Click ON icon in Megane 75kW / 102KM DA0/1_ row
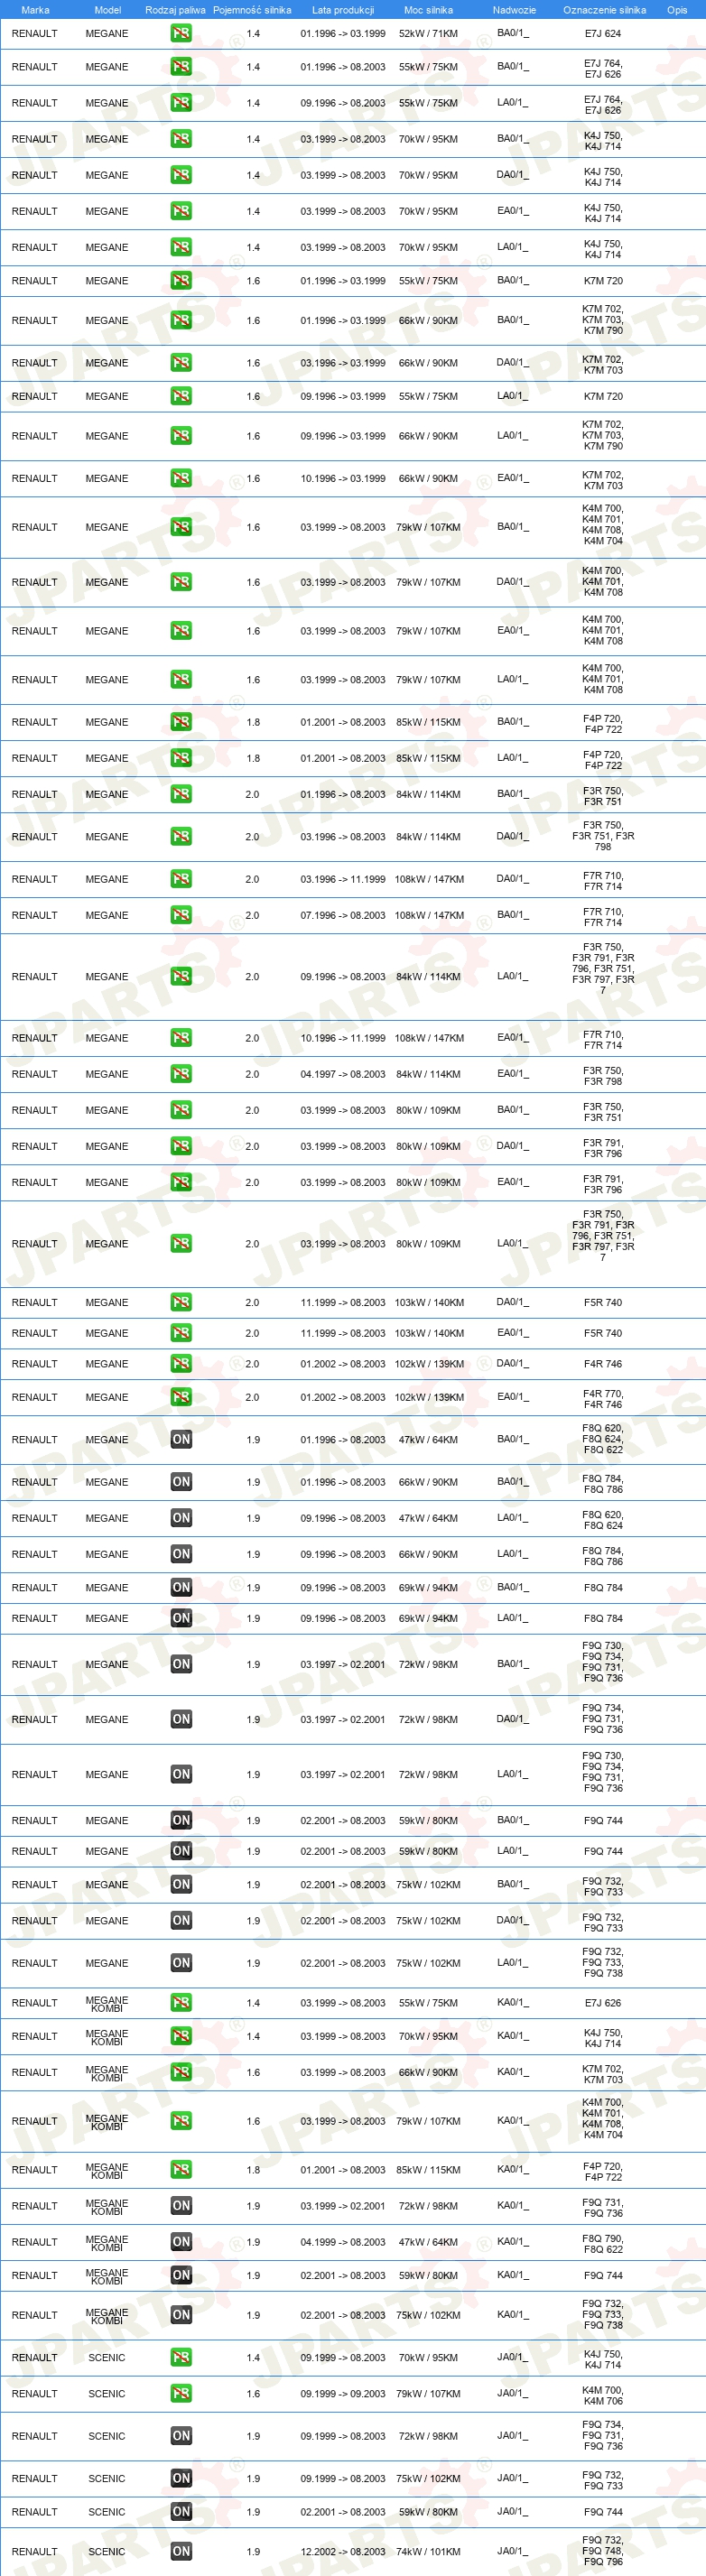This screenshot has width=706, height=2576. [x=181, y=1921]
